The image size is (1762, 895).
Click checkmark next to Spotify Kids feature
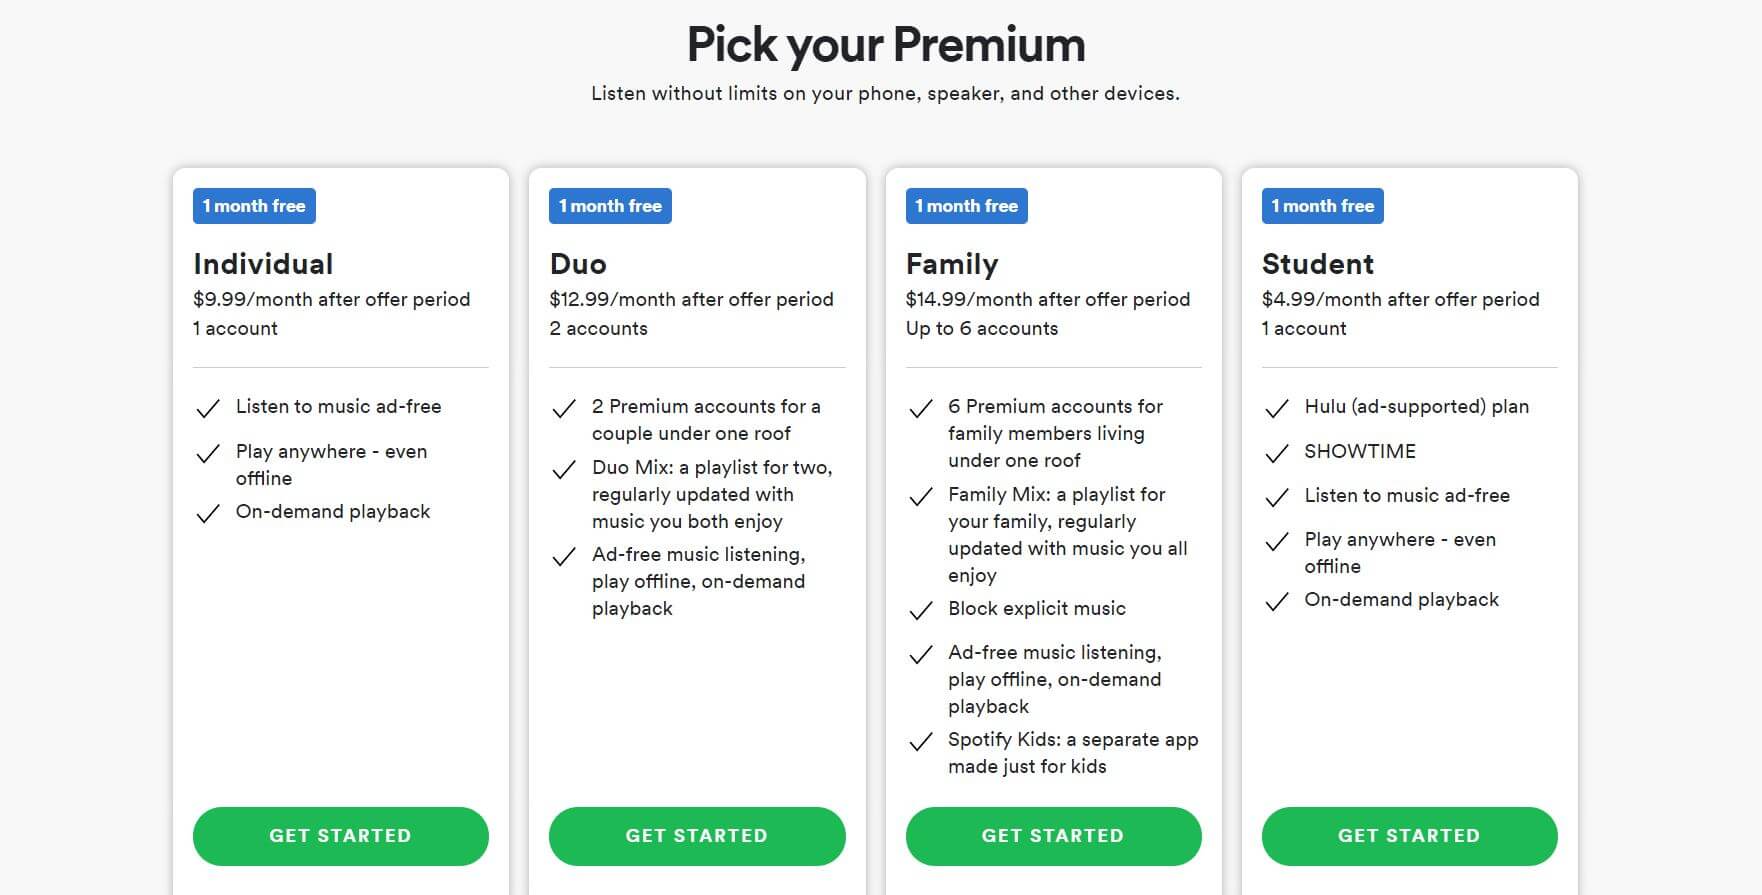(x=920, y=741)
